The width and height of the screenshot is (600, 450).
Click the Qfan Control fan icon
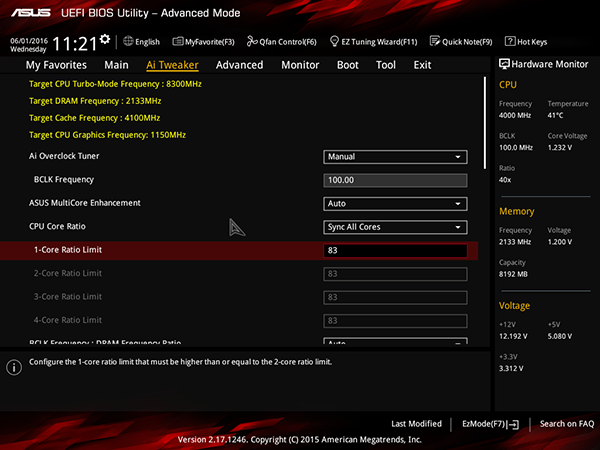click(x=252, y=41)
